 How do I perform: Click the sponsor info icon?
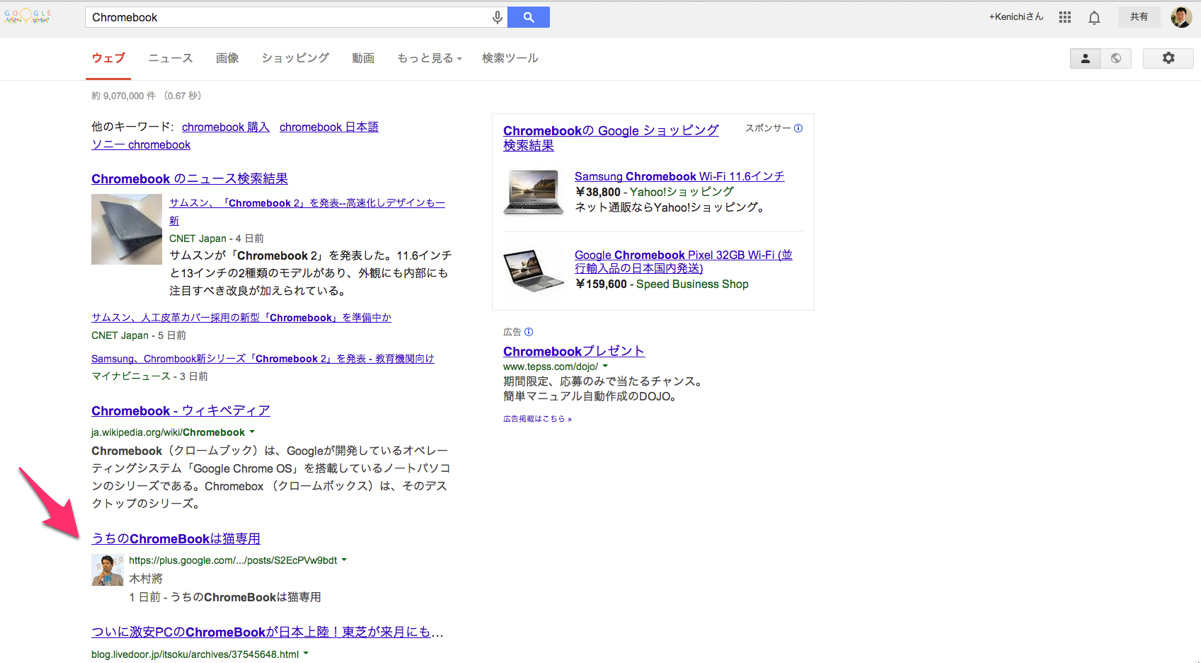click(x=798, y=128)
